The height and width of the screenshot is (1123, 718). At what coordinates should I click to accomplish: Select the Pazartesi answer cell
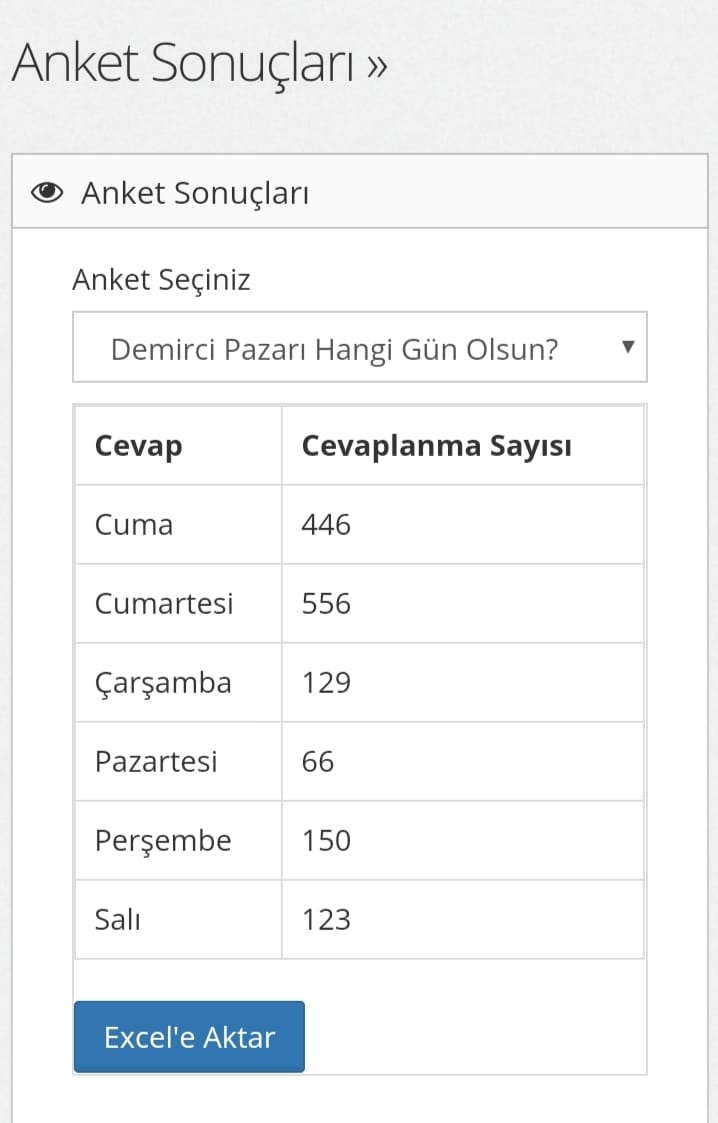156,761
